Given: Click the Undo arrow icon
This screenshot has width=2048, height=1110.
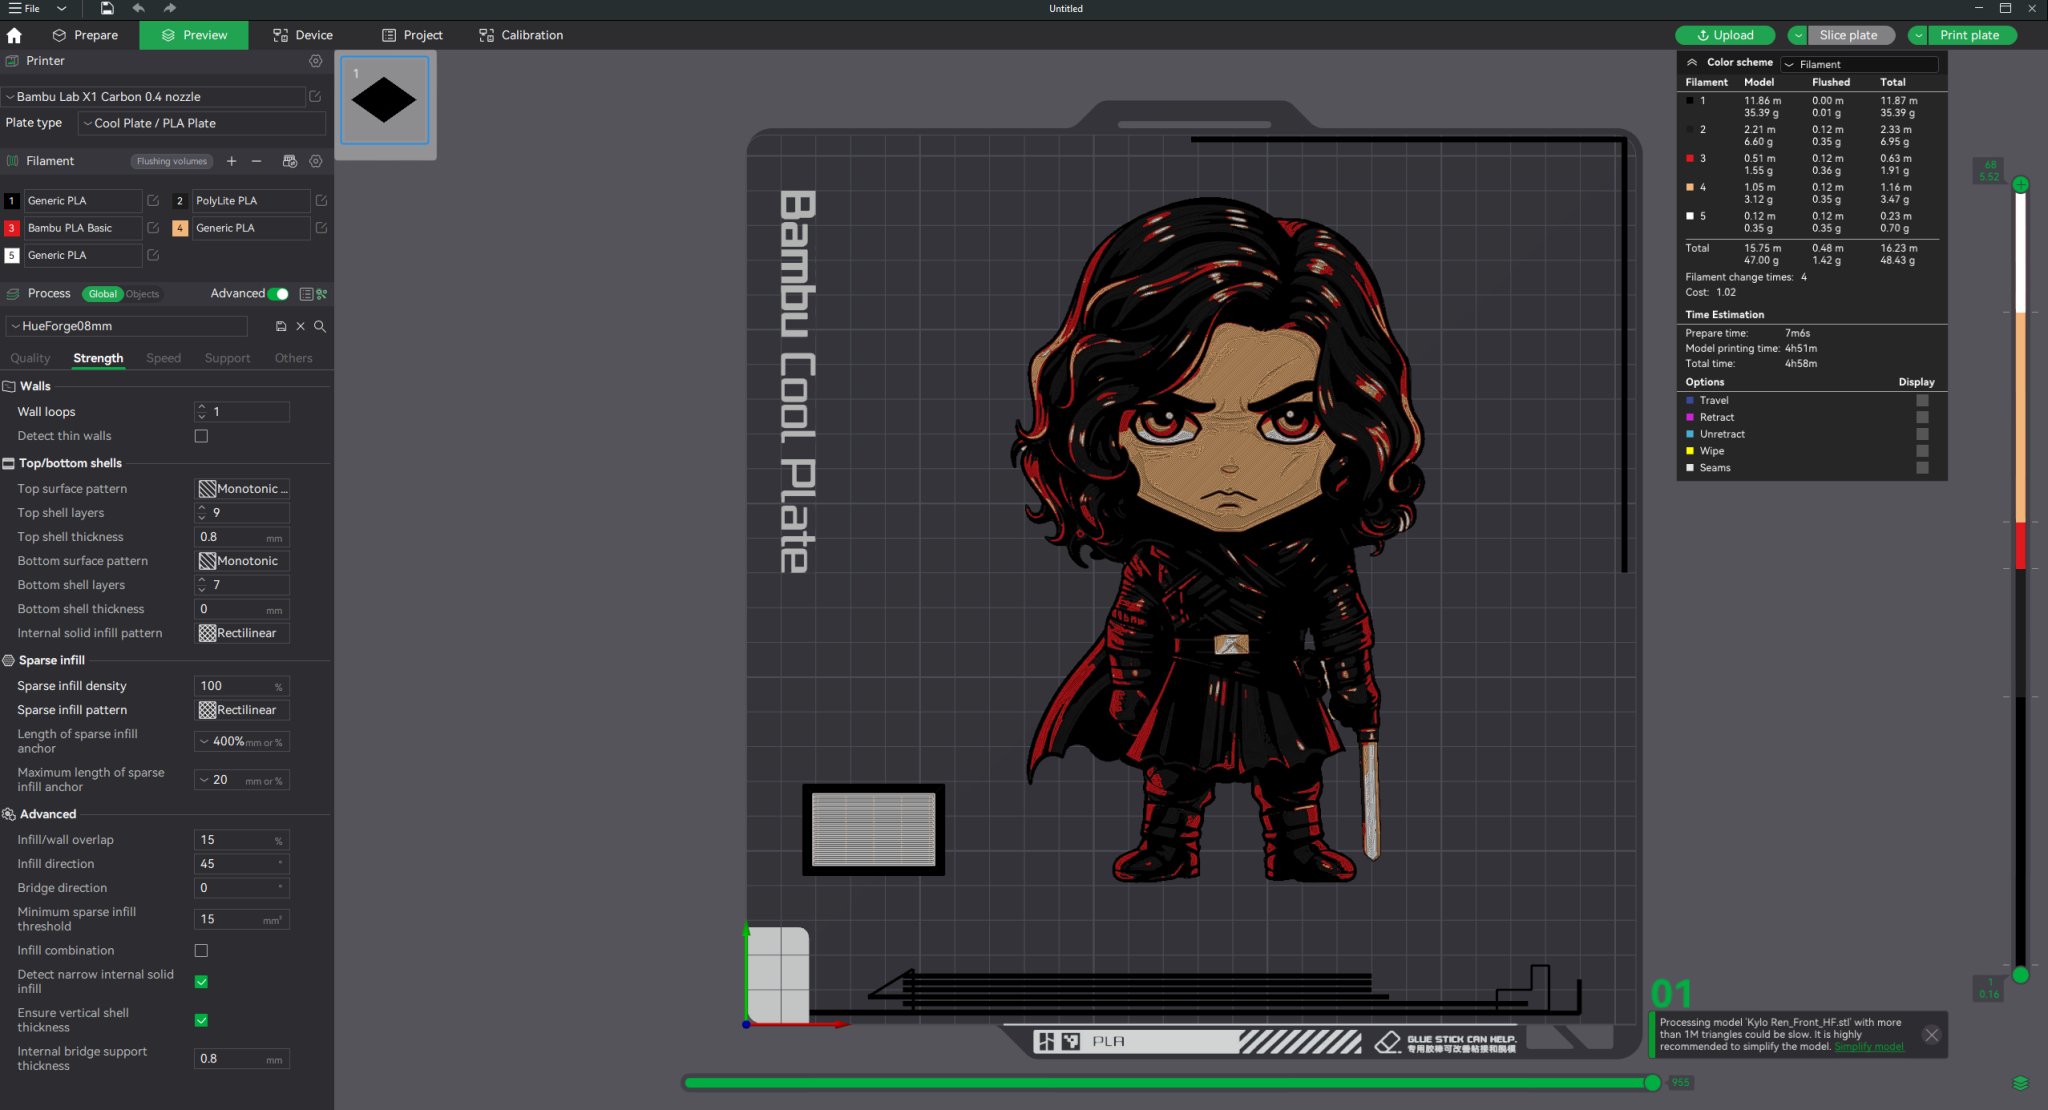Looking at the screenshot, I should [138, 8].
